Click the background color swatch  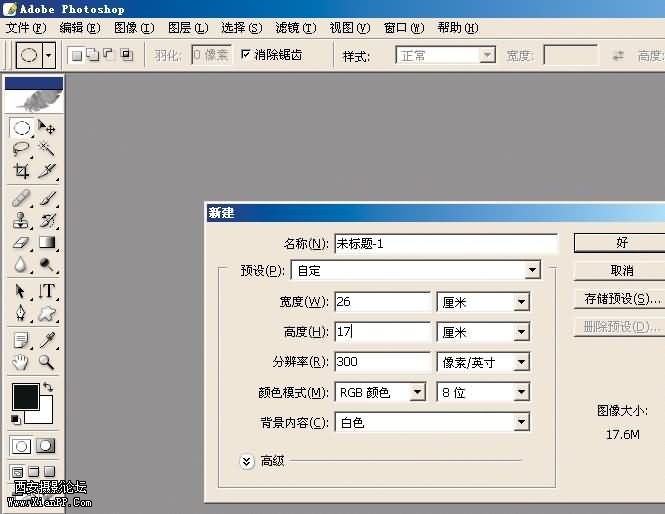point(46,415)
